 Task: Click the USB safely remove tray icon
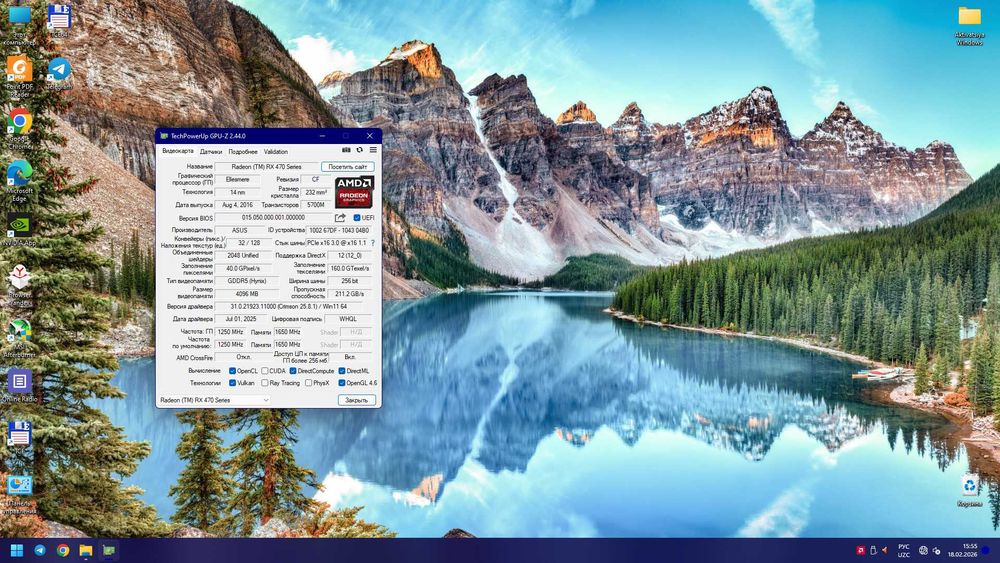click(873, 550)
